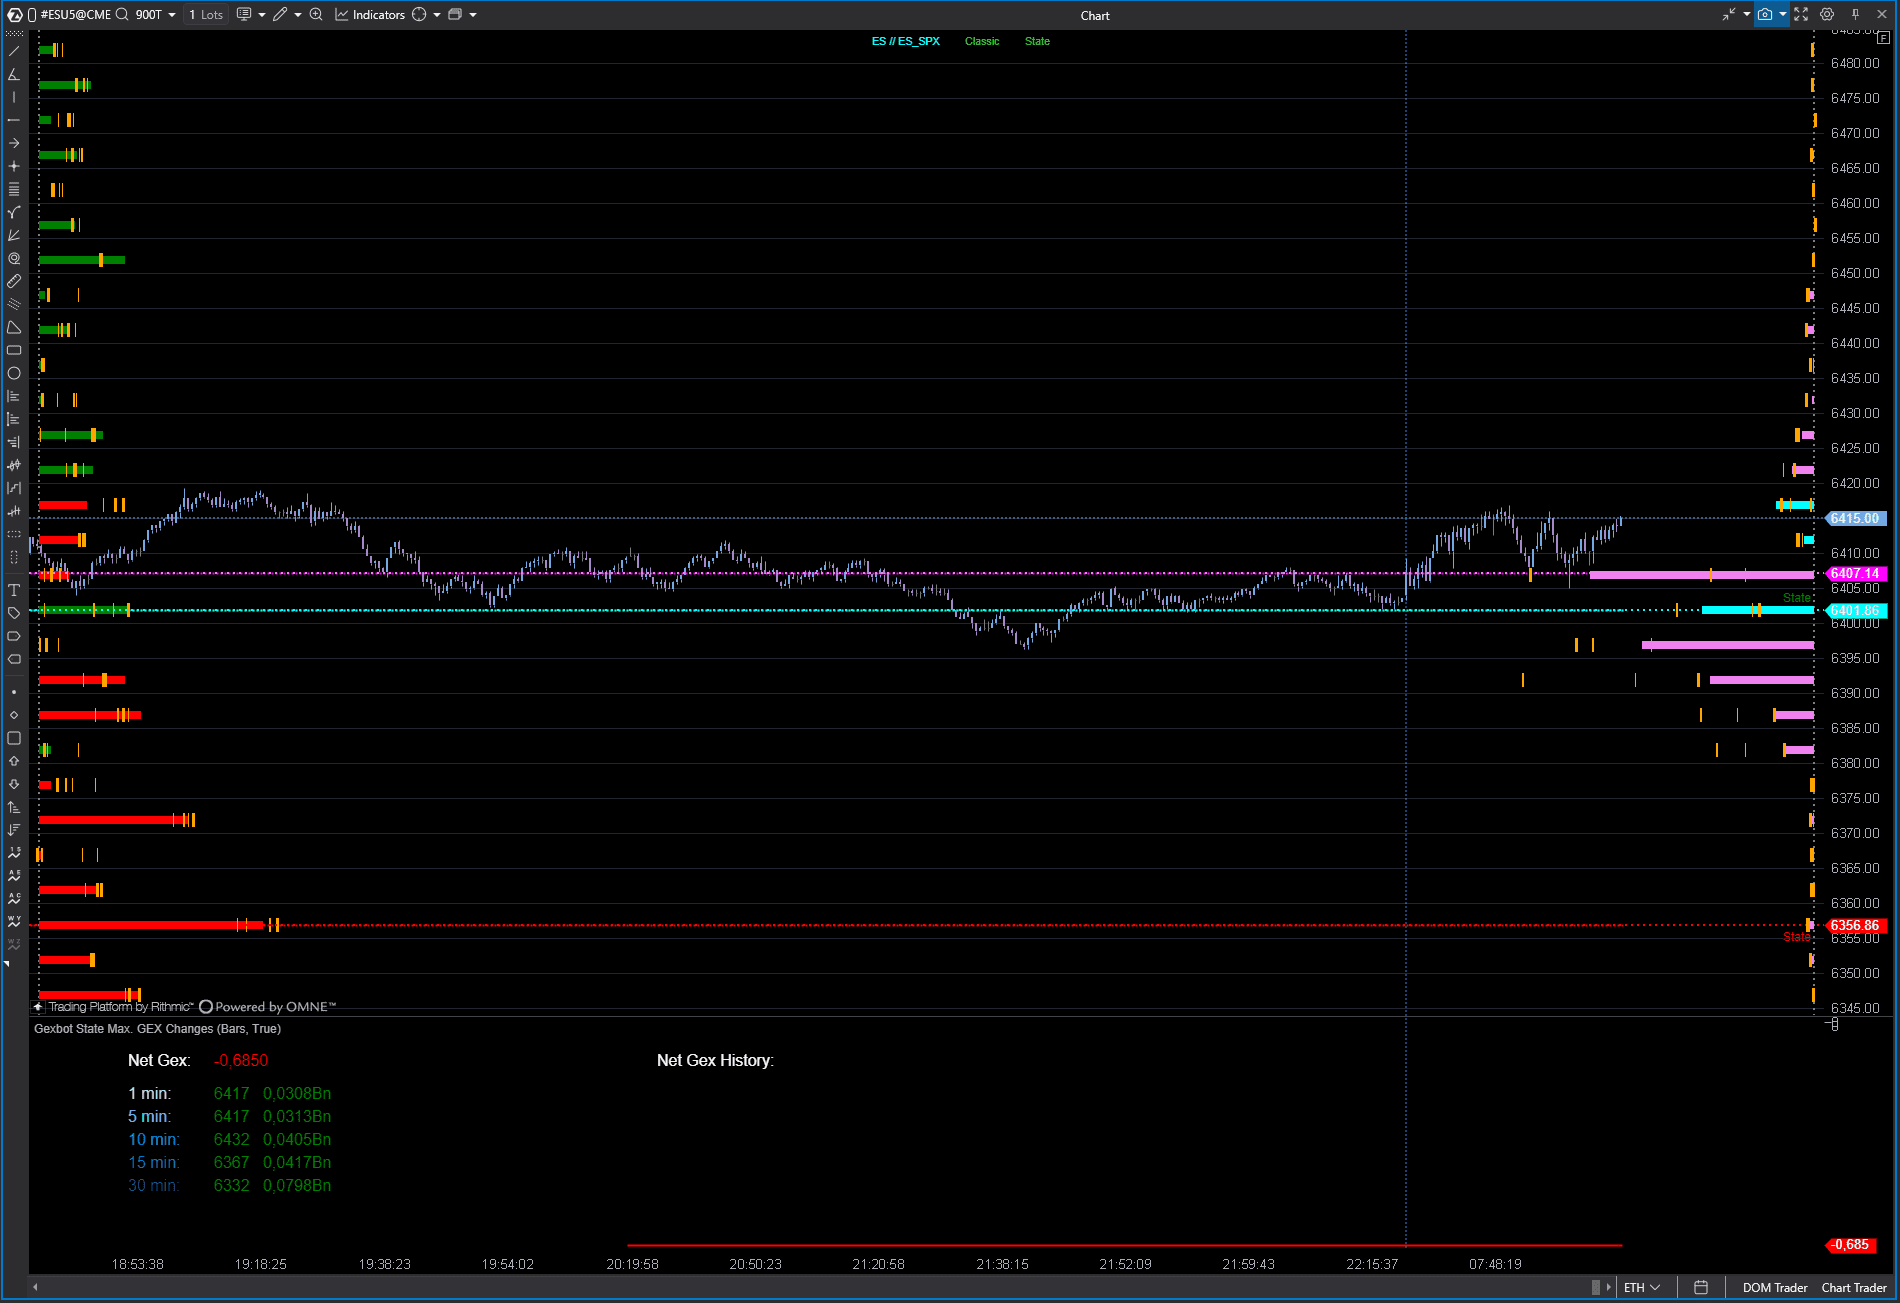Open the ETH session dropdown
Image resolution: width=1900 pixels, height=1303 pixels.
1642,1288
